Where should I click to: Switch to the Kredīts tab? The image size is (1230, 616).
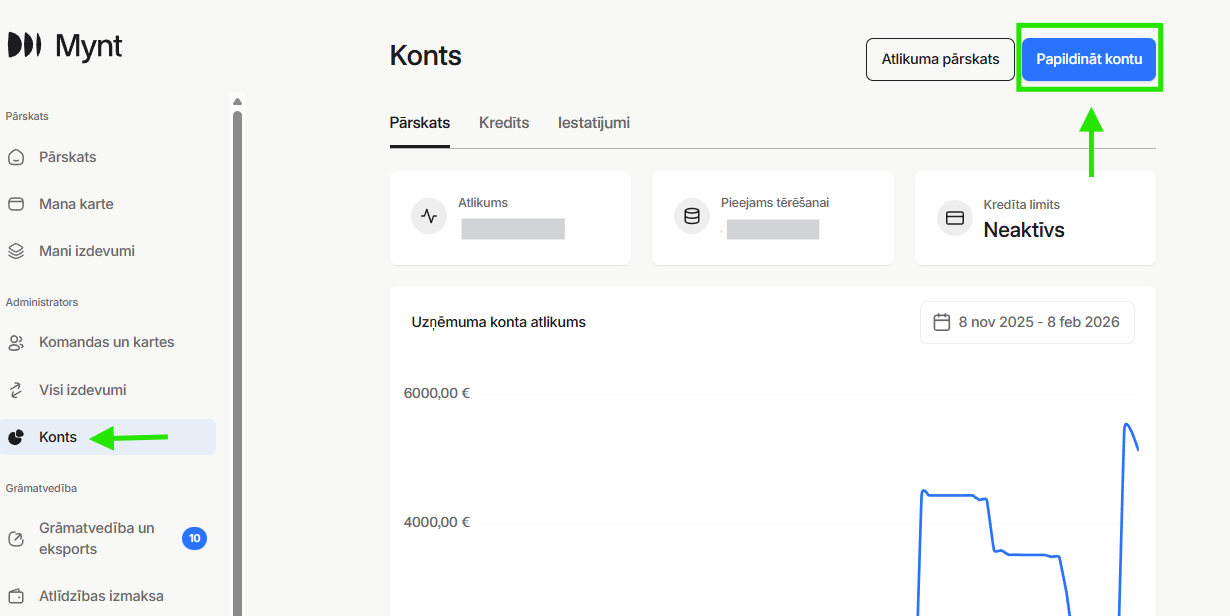click(x=503, y=123)
